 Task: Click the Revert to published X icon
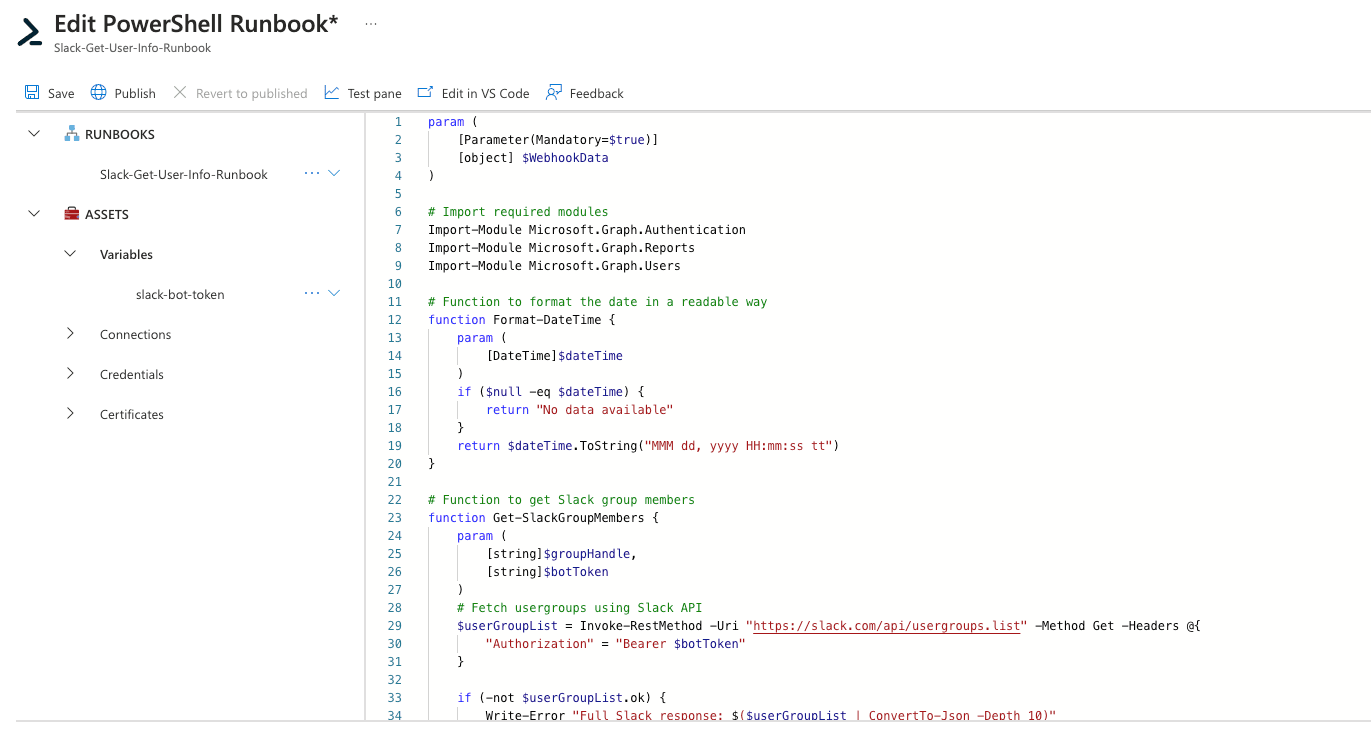click(180, 92)
